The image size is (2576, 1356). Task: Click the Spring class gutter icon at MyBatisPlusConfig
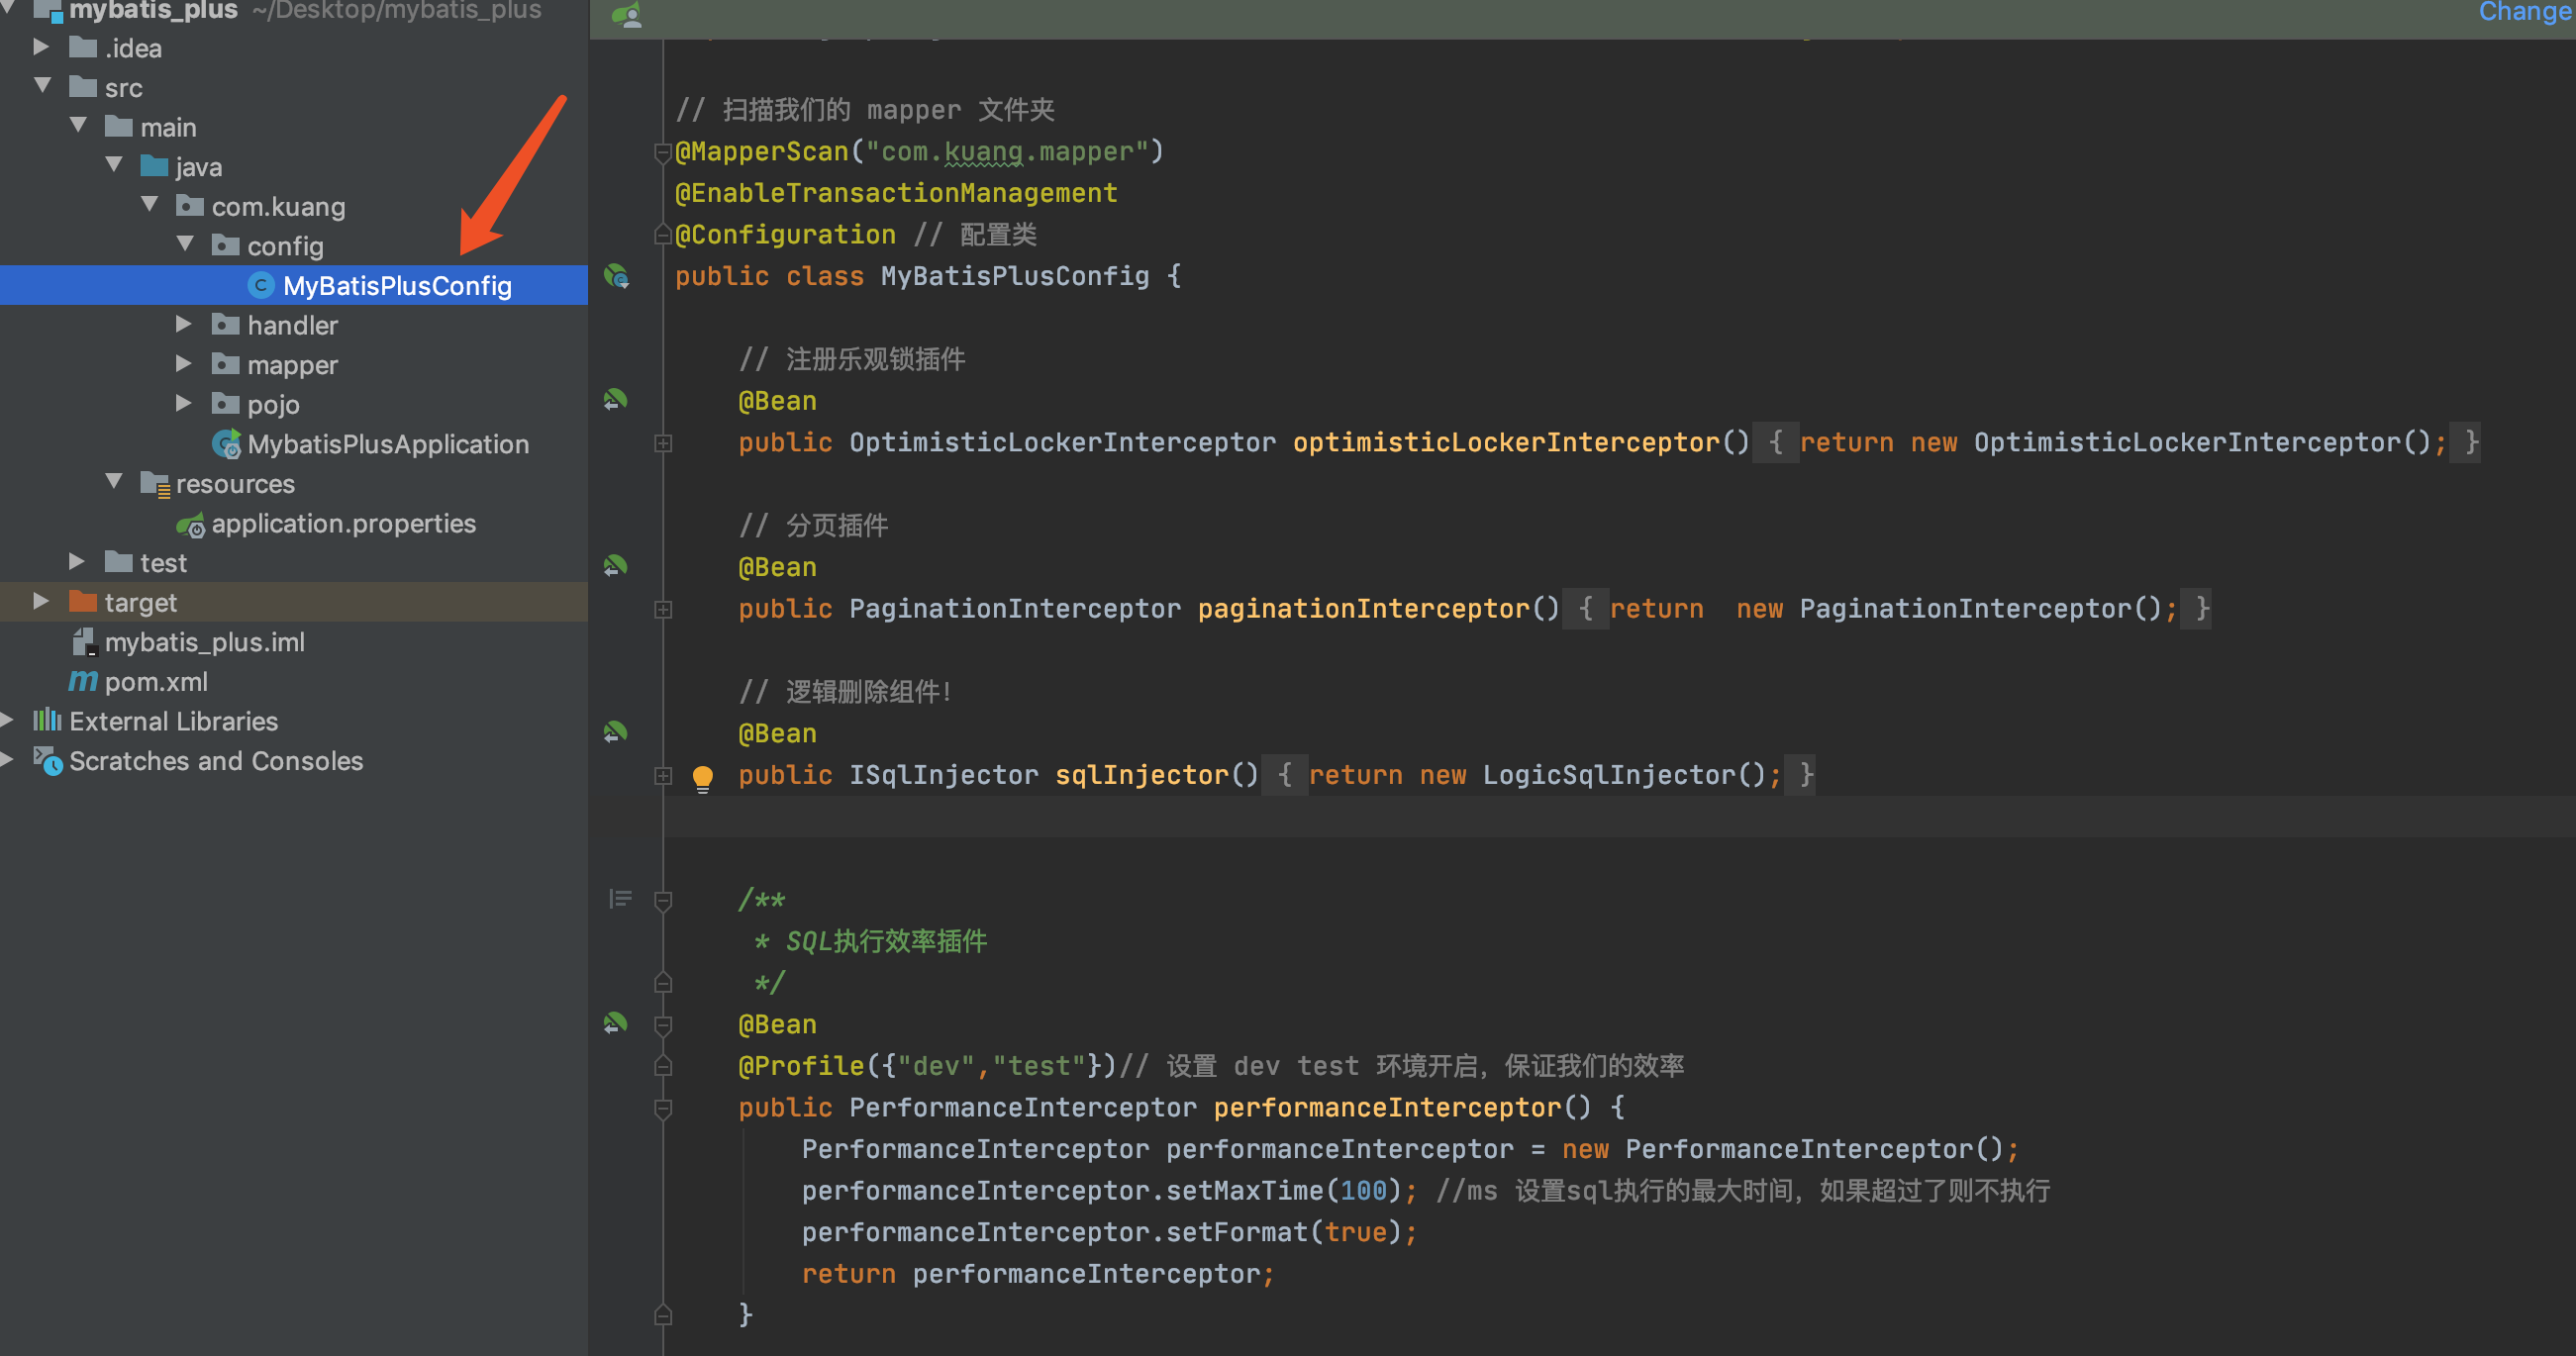[x=616, y=276]
